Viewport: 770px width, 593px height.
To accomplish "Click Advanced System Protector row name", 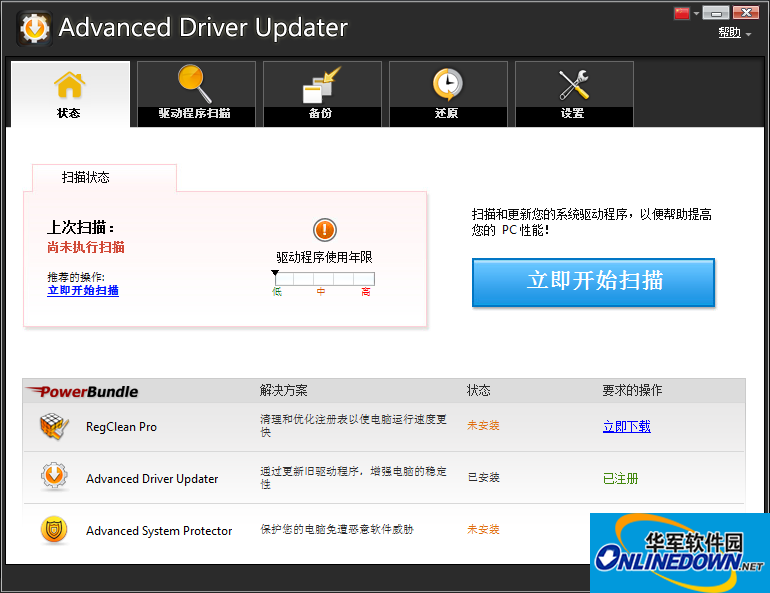I will [159, 531].
